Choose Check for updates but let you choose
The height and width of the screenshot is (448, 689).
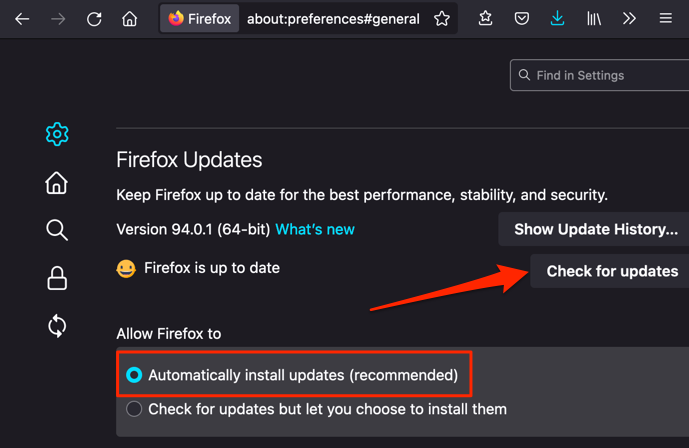[134, 409]
